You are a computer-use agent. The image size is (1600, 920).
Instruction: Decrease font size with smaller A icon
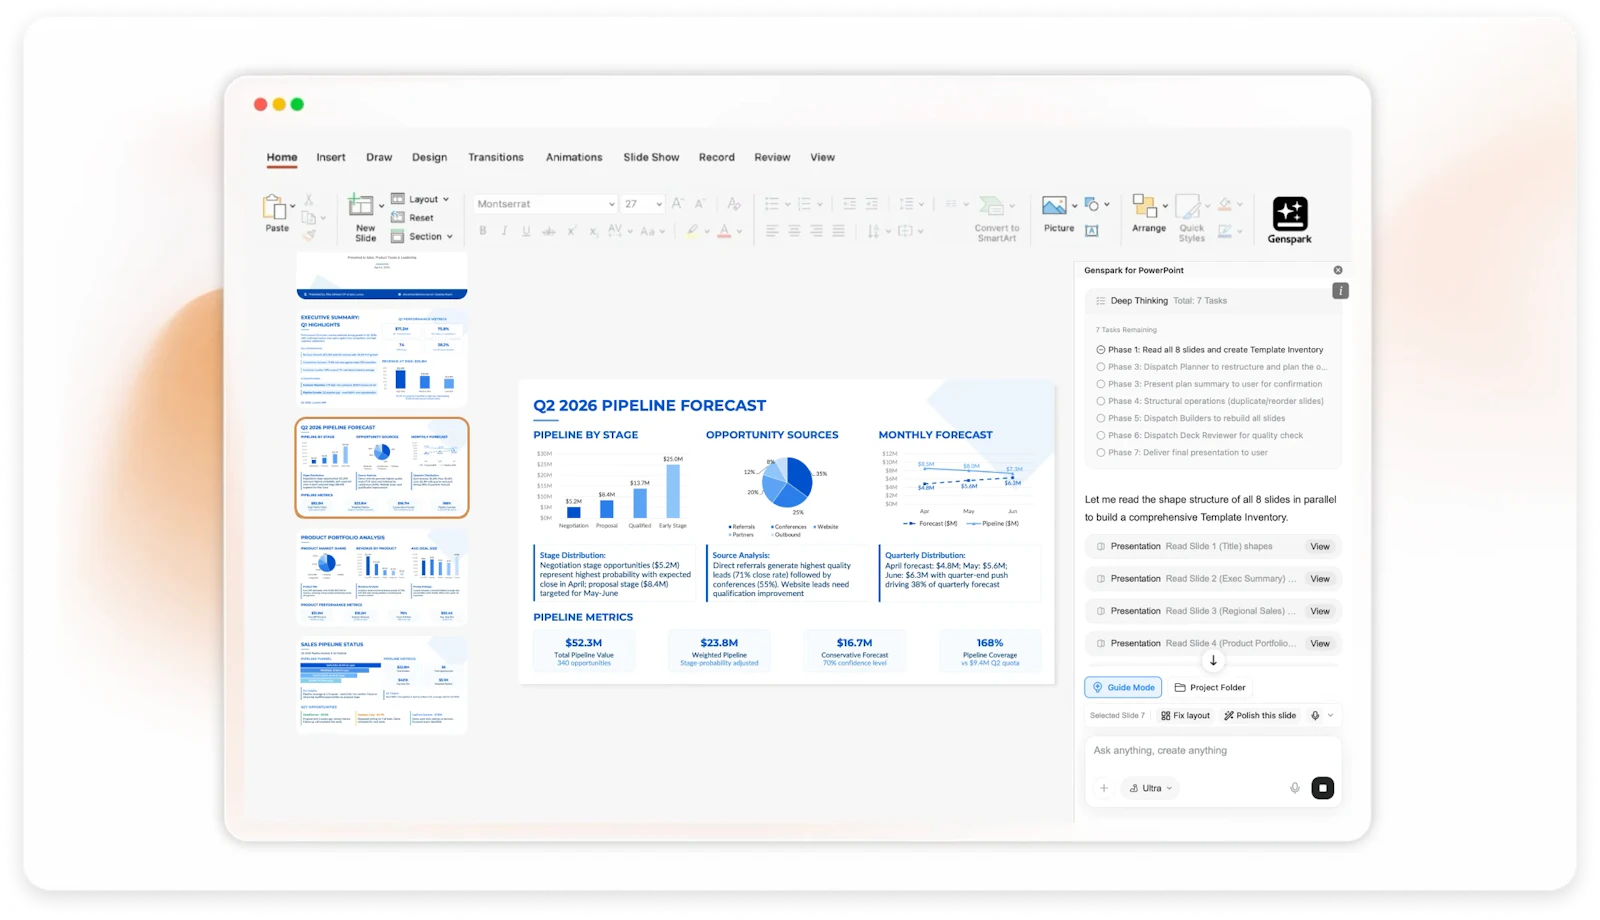[x=700, y=203]
